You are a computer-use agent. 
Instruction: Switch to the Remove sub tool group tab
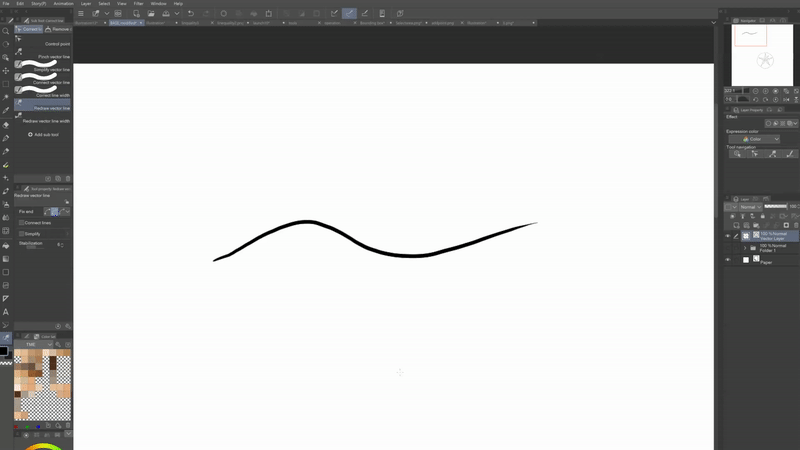(x=58, y=29)
